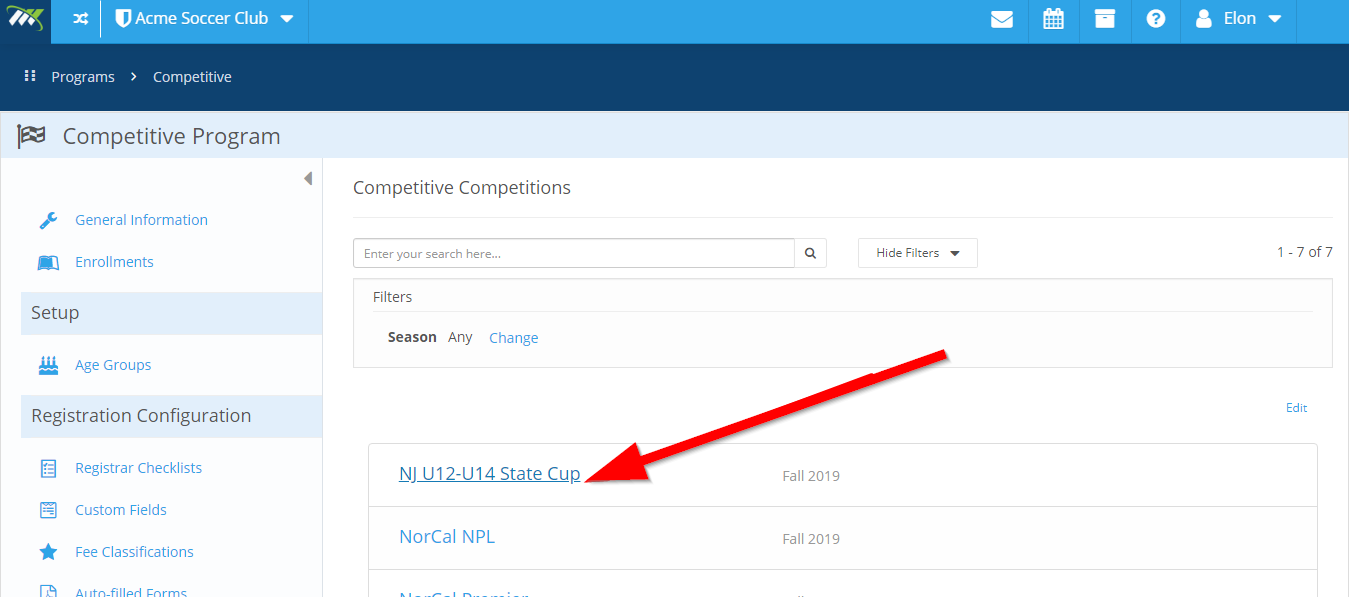
Task: Open the calendar icon in header
Action: [x=1053, y=19]
